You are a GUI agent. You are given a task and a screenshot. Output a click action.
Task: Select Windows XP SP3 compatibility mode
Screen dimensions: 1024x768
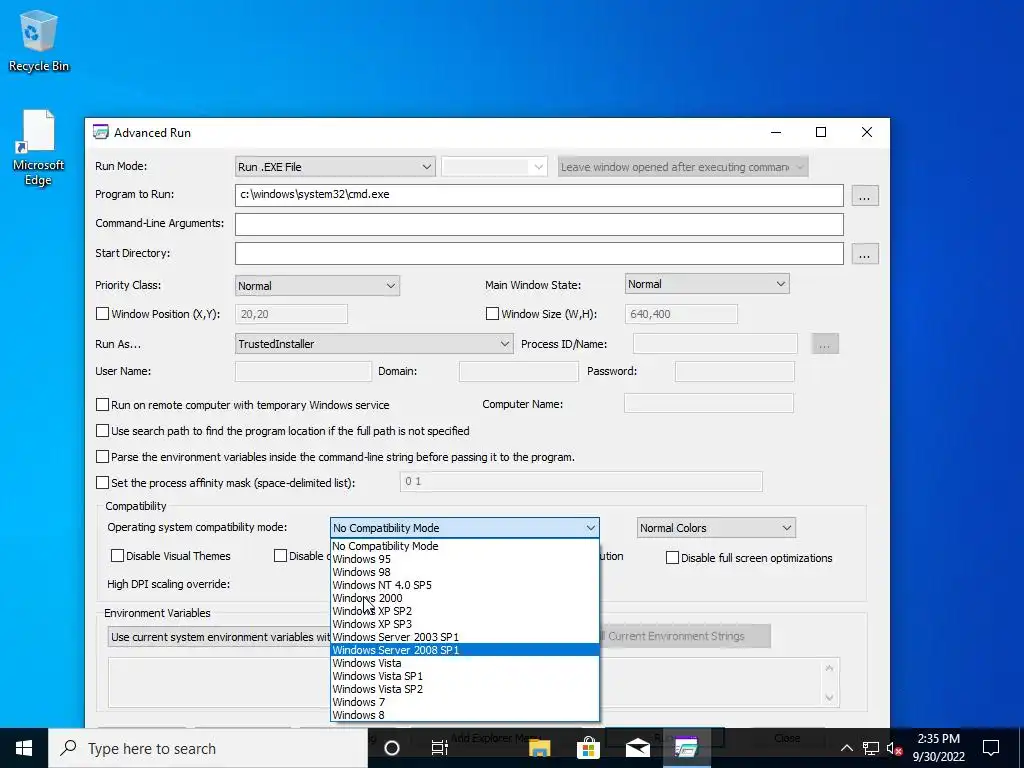(464, 624)
